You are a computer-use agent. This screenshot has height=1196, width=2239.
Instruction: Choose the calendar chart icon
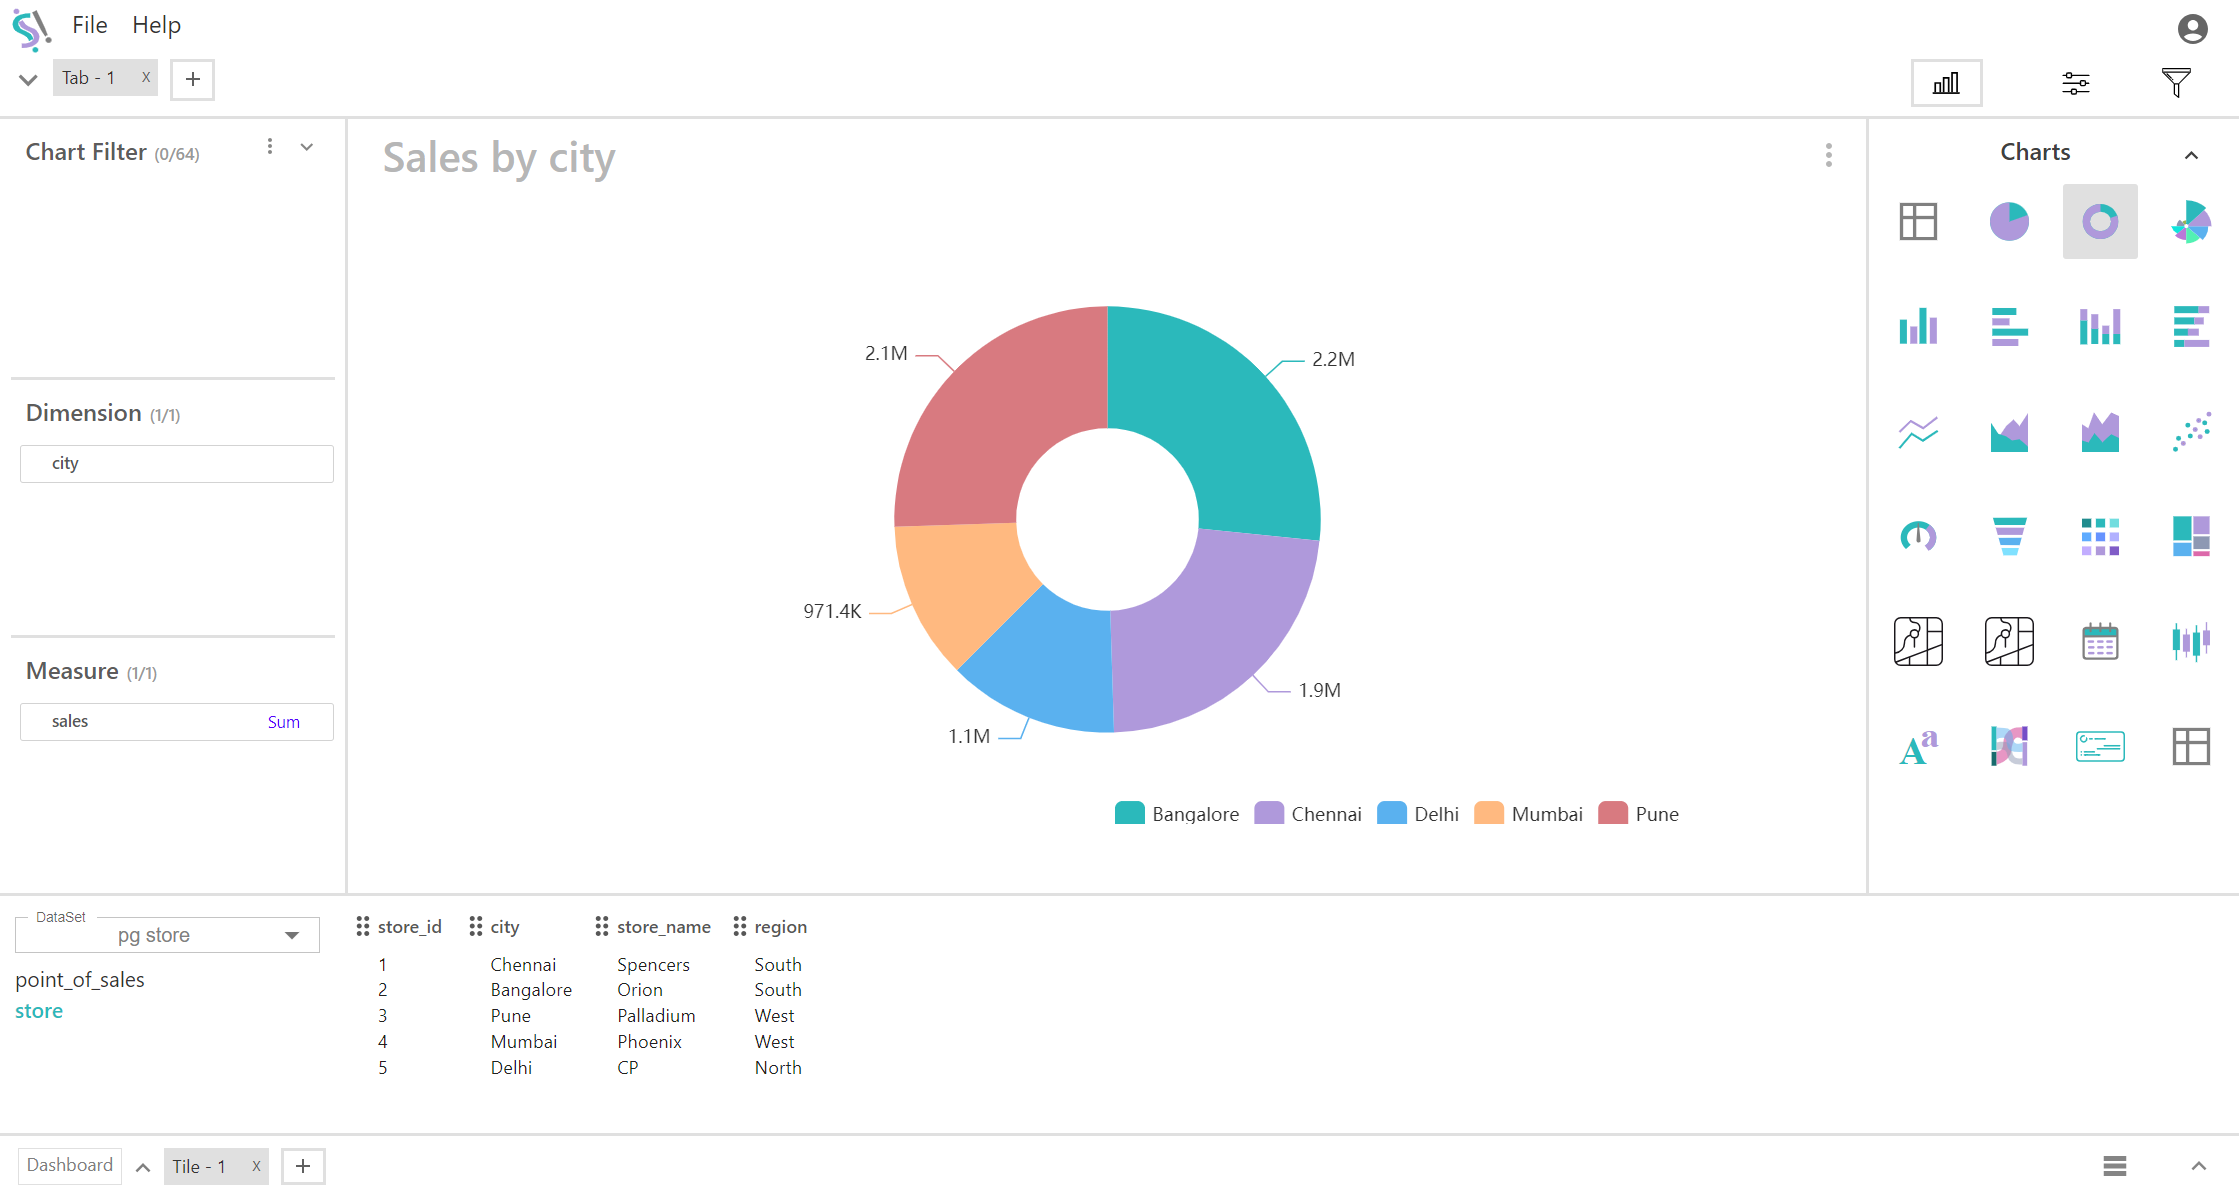(x=2100, y=641)
